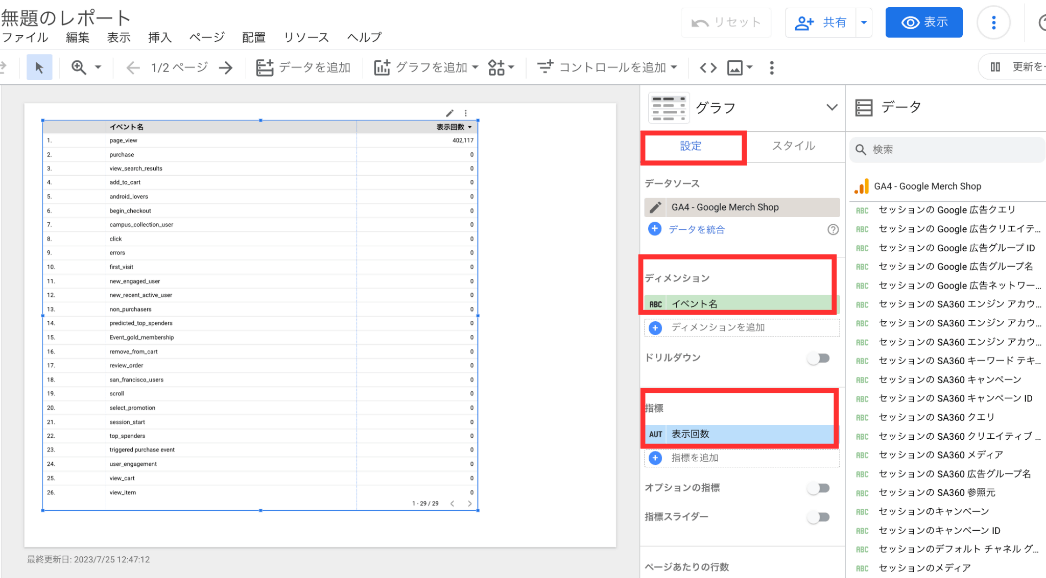The image size is (1046, 578).
Task: Select the GA4 - Google Merch Shop data source field
Action: point(742,207)
